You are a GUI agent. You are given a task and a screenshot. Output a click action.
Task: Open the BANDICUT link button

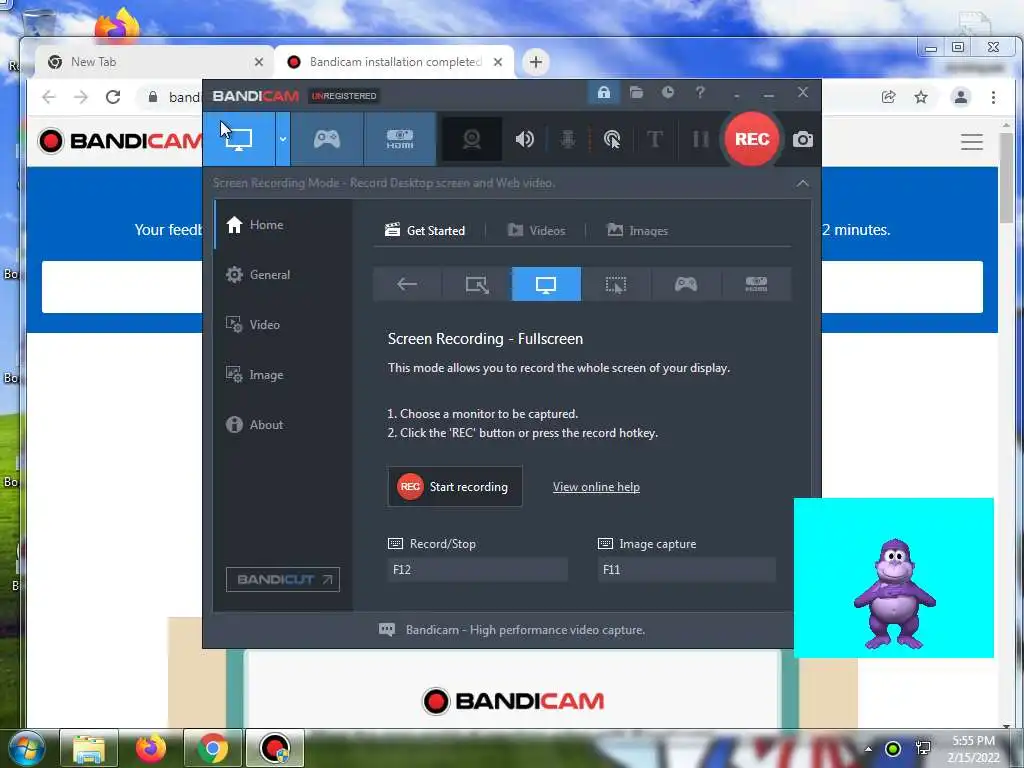click(x=283, y=579)
